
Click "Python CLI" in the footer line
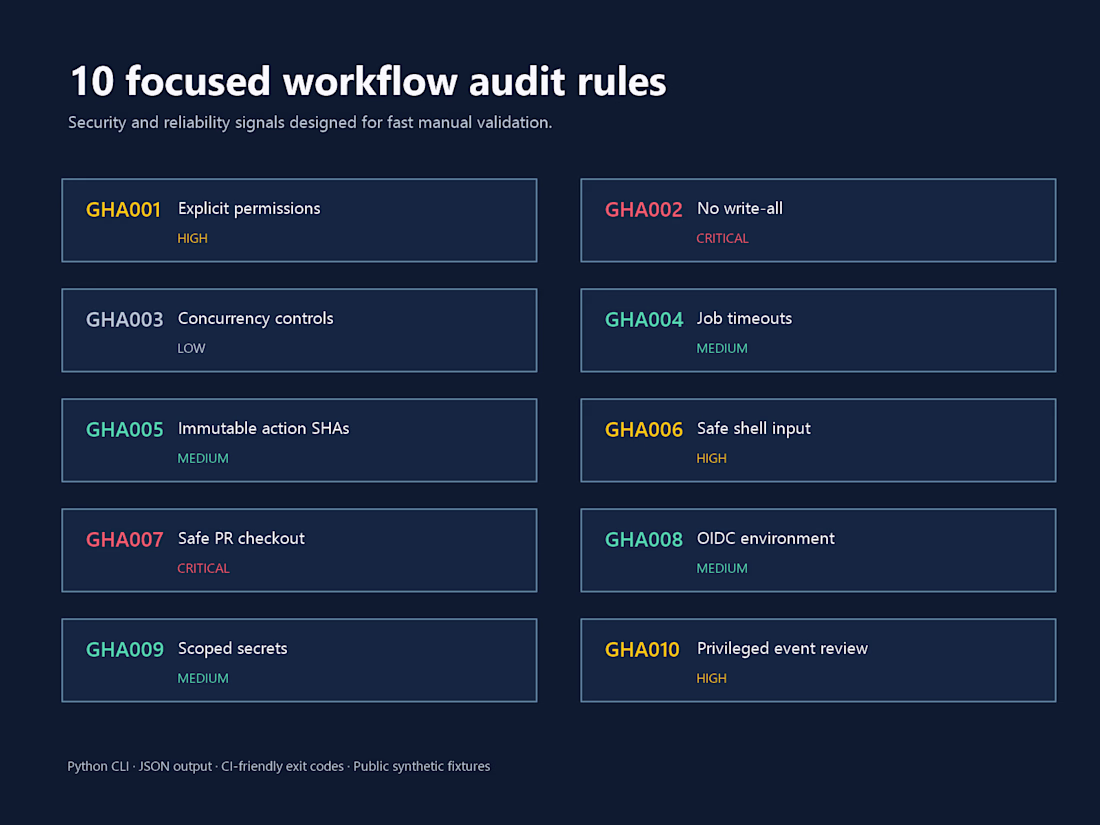(x=98, y=767)
